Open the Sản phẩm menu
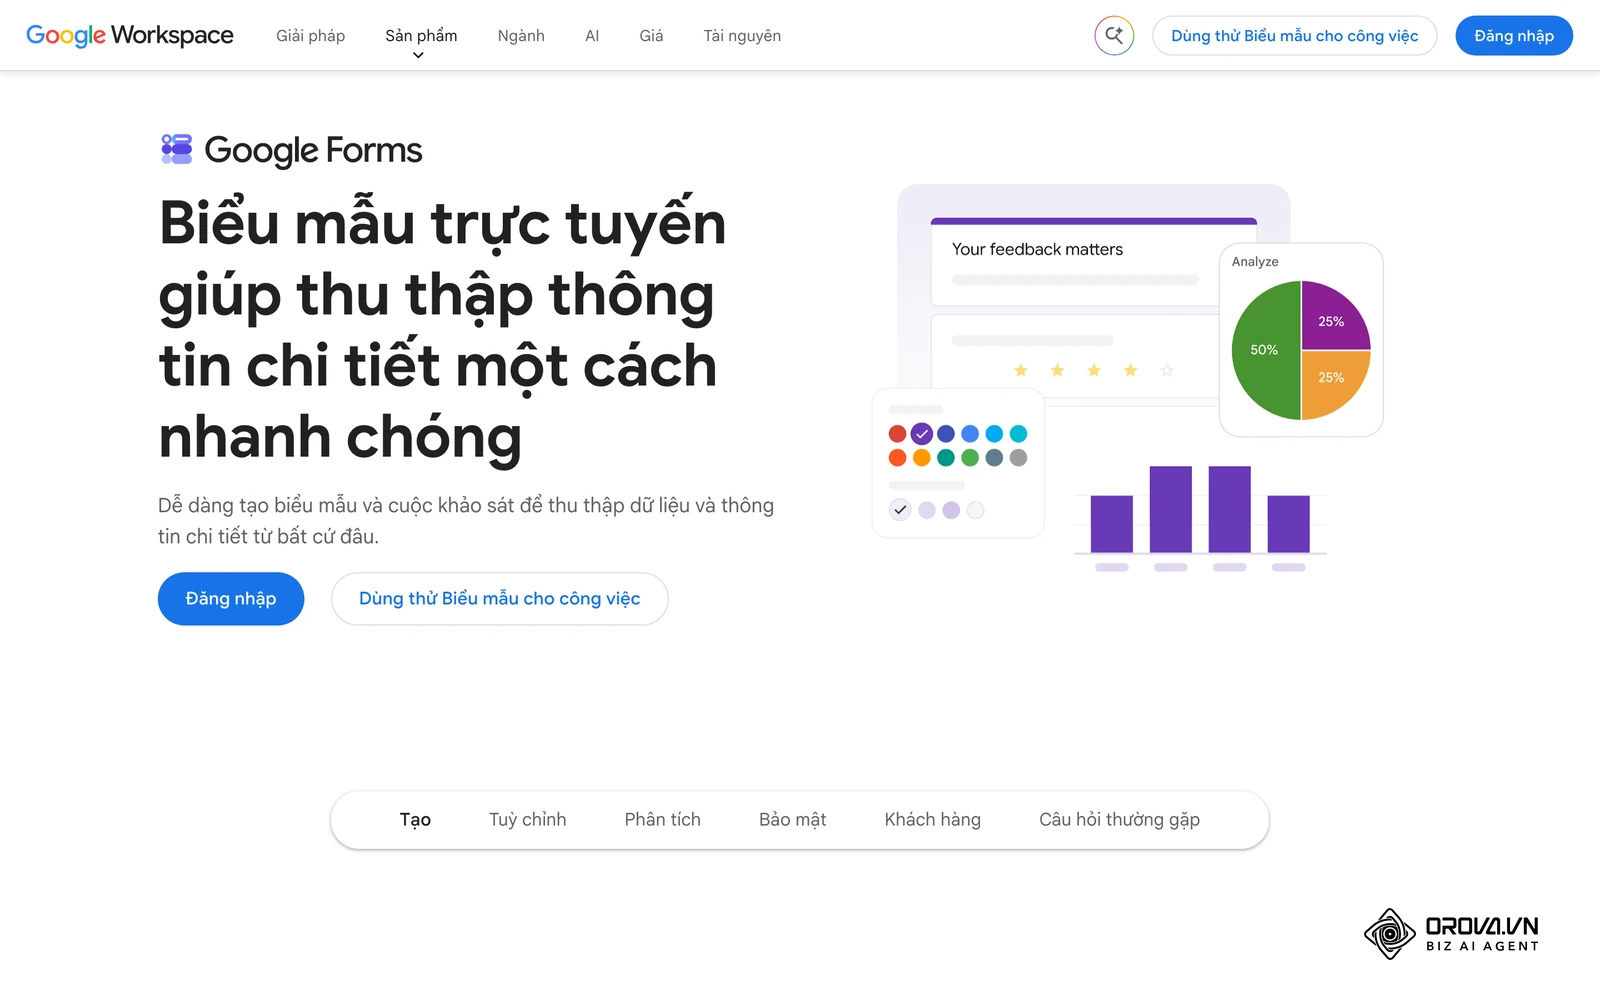1600x1000 pixels. pyautogui.click(x=421, y=36)
